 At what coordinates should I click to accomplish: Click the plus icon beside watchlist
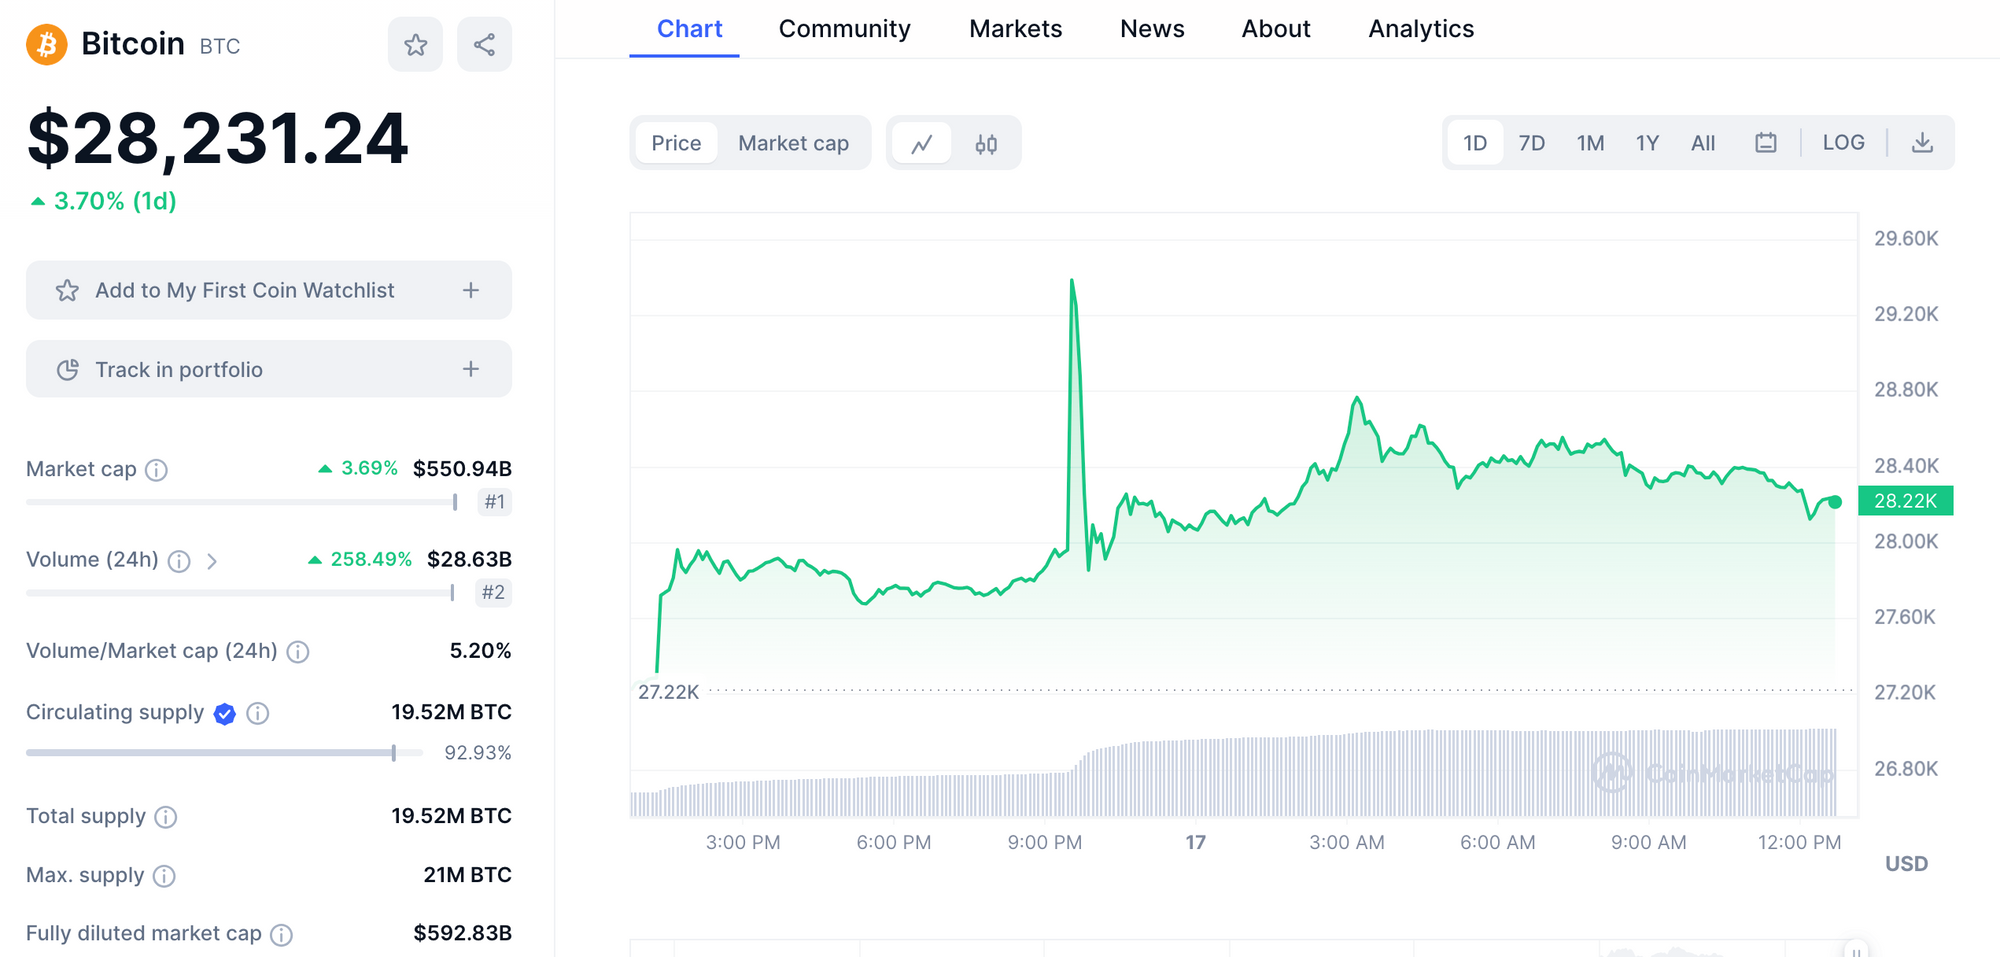click(471, 290)
